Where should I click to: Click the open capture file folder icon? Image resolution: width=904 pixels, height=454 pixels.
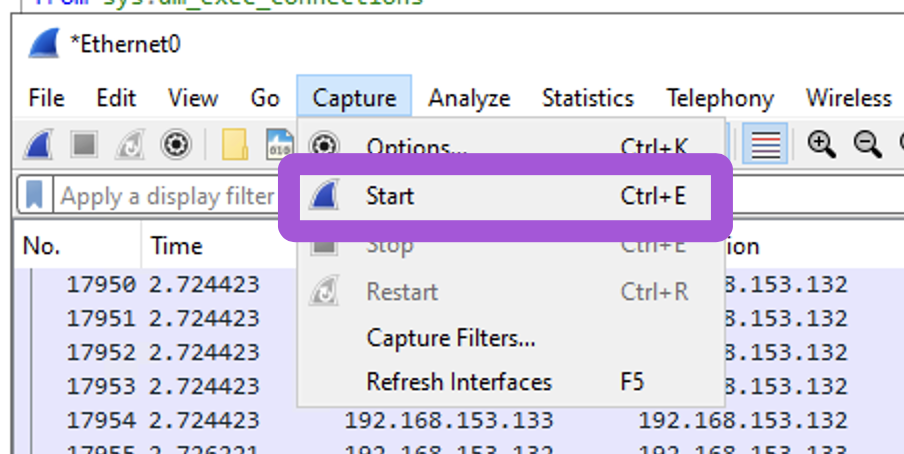click(235, 144)
